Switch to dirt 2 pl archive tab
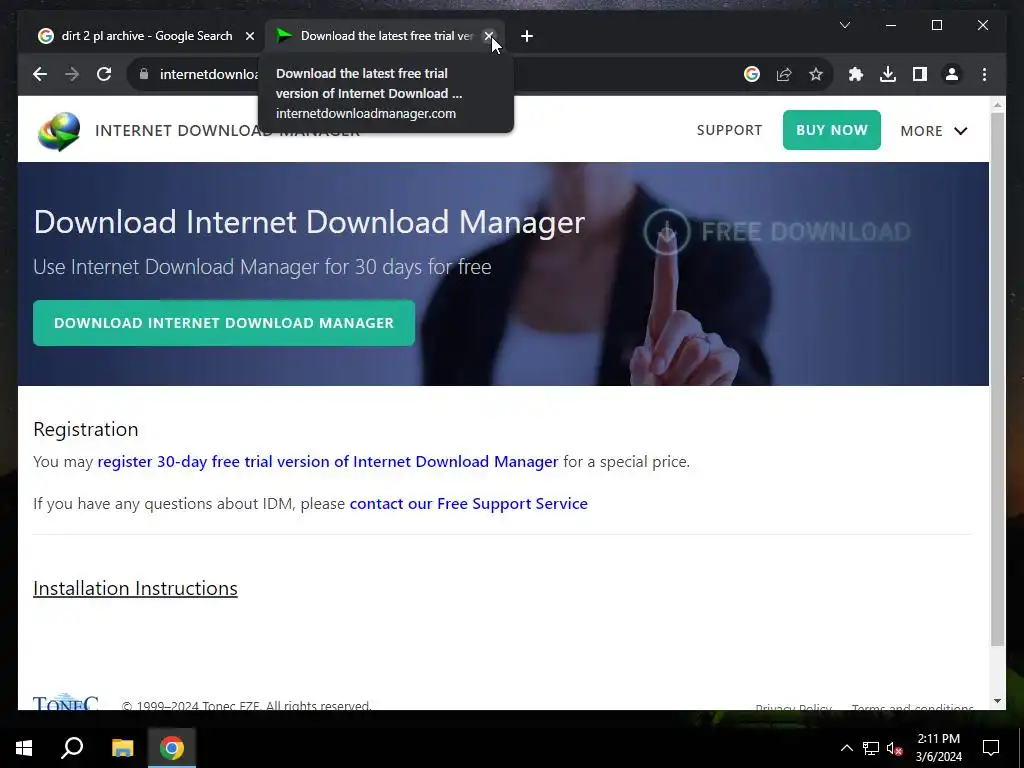1024x768 pixels. pyautogui.click(x=146, y=37)
